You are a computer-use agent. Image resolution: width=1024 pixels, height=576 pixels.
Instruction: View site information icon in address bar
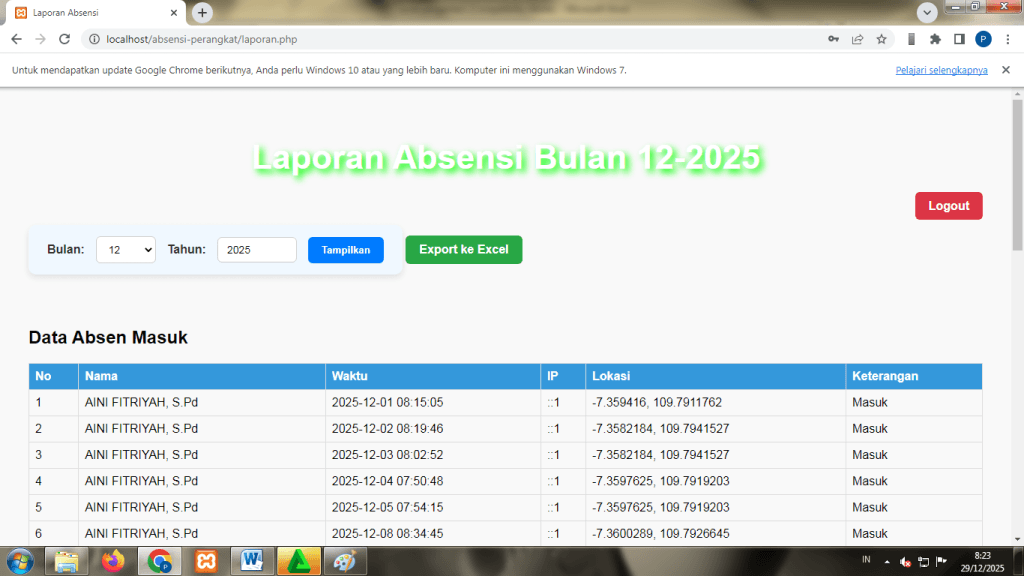point(94,39)
